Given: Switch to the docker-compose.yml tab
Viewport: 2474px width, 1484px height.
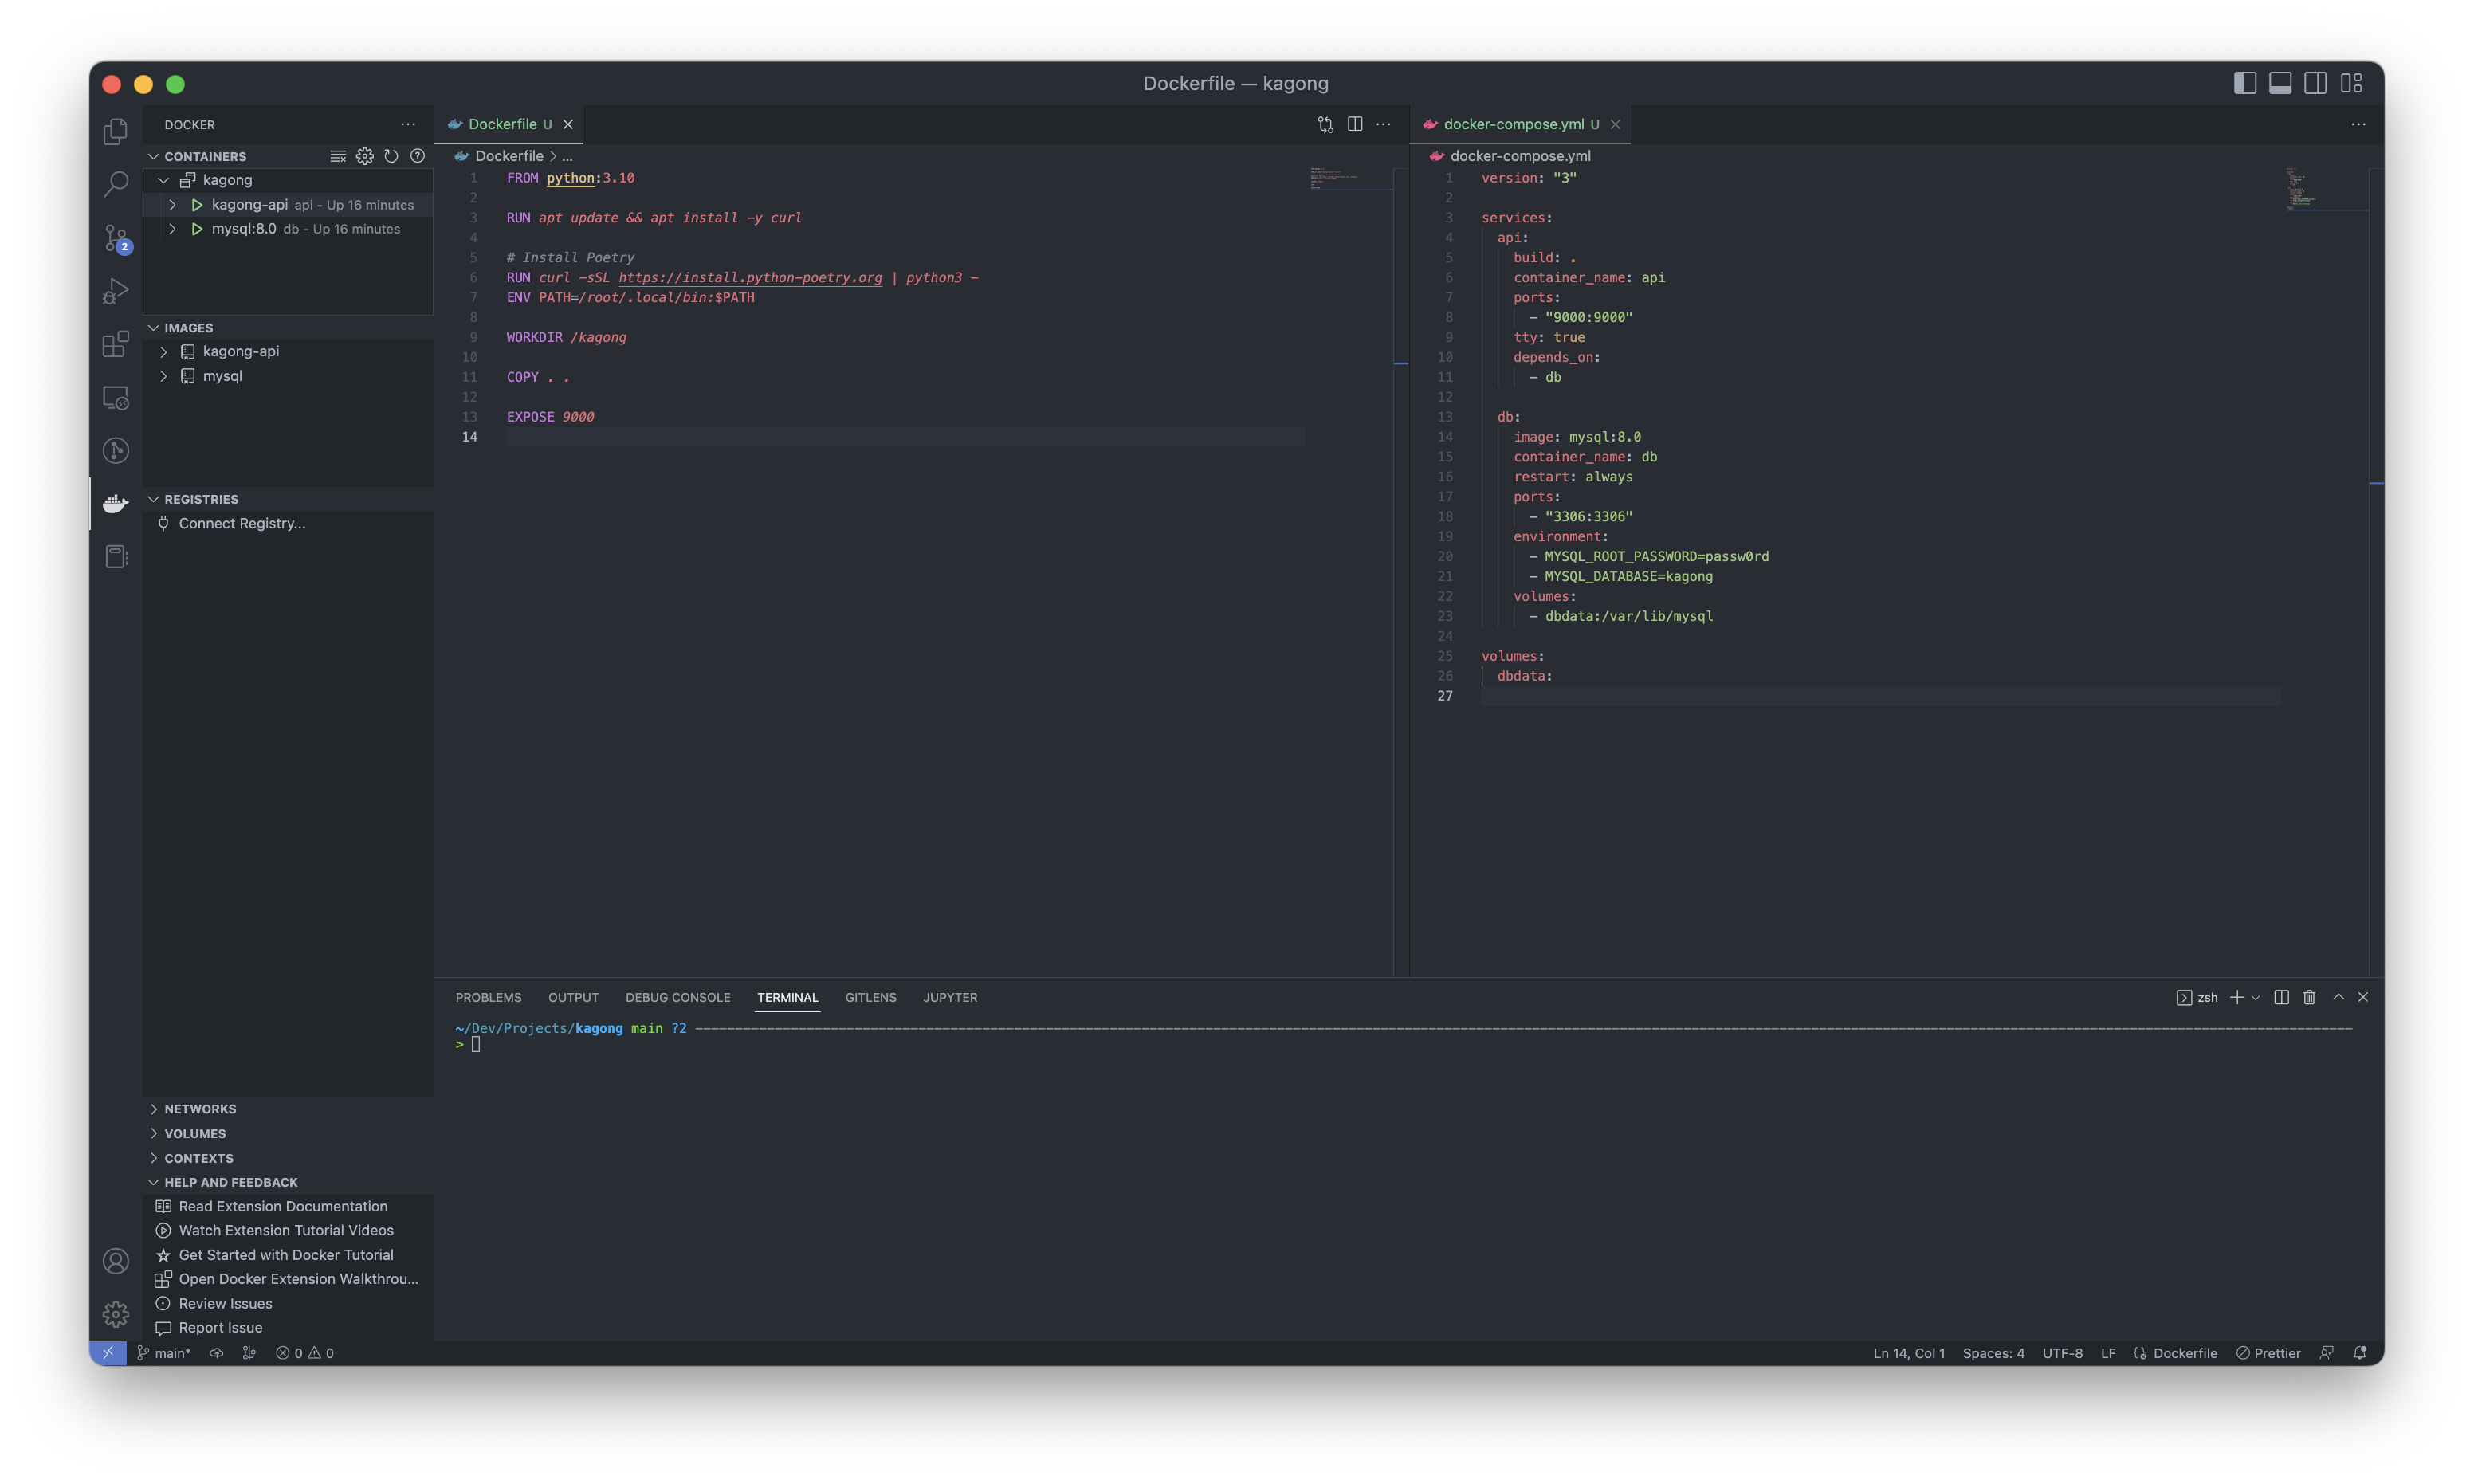Looking at the screenshot, I should pos(1516,124).
